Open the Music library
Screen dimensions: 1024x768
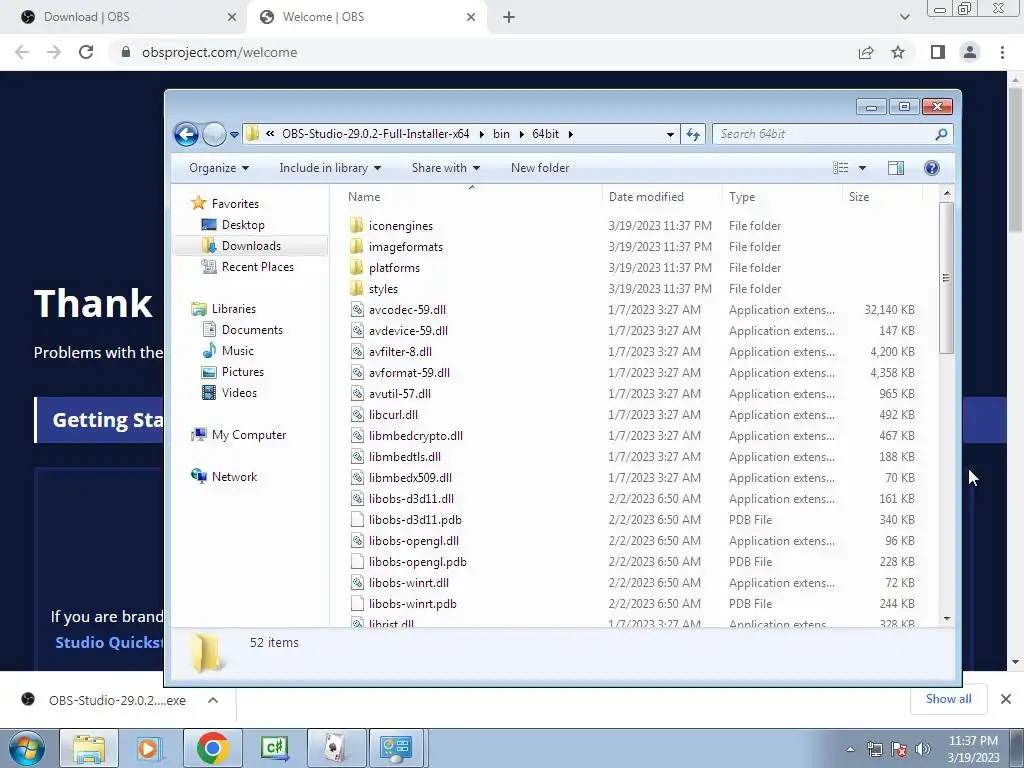[x=238, y=351]
